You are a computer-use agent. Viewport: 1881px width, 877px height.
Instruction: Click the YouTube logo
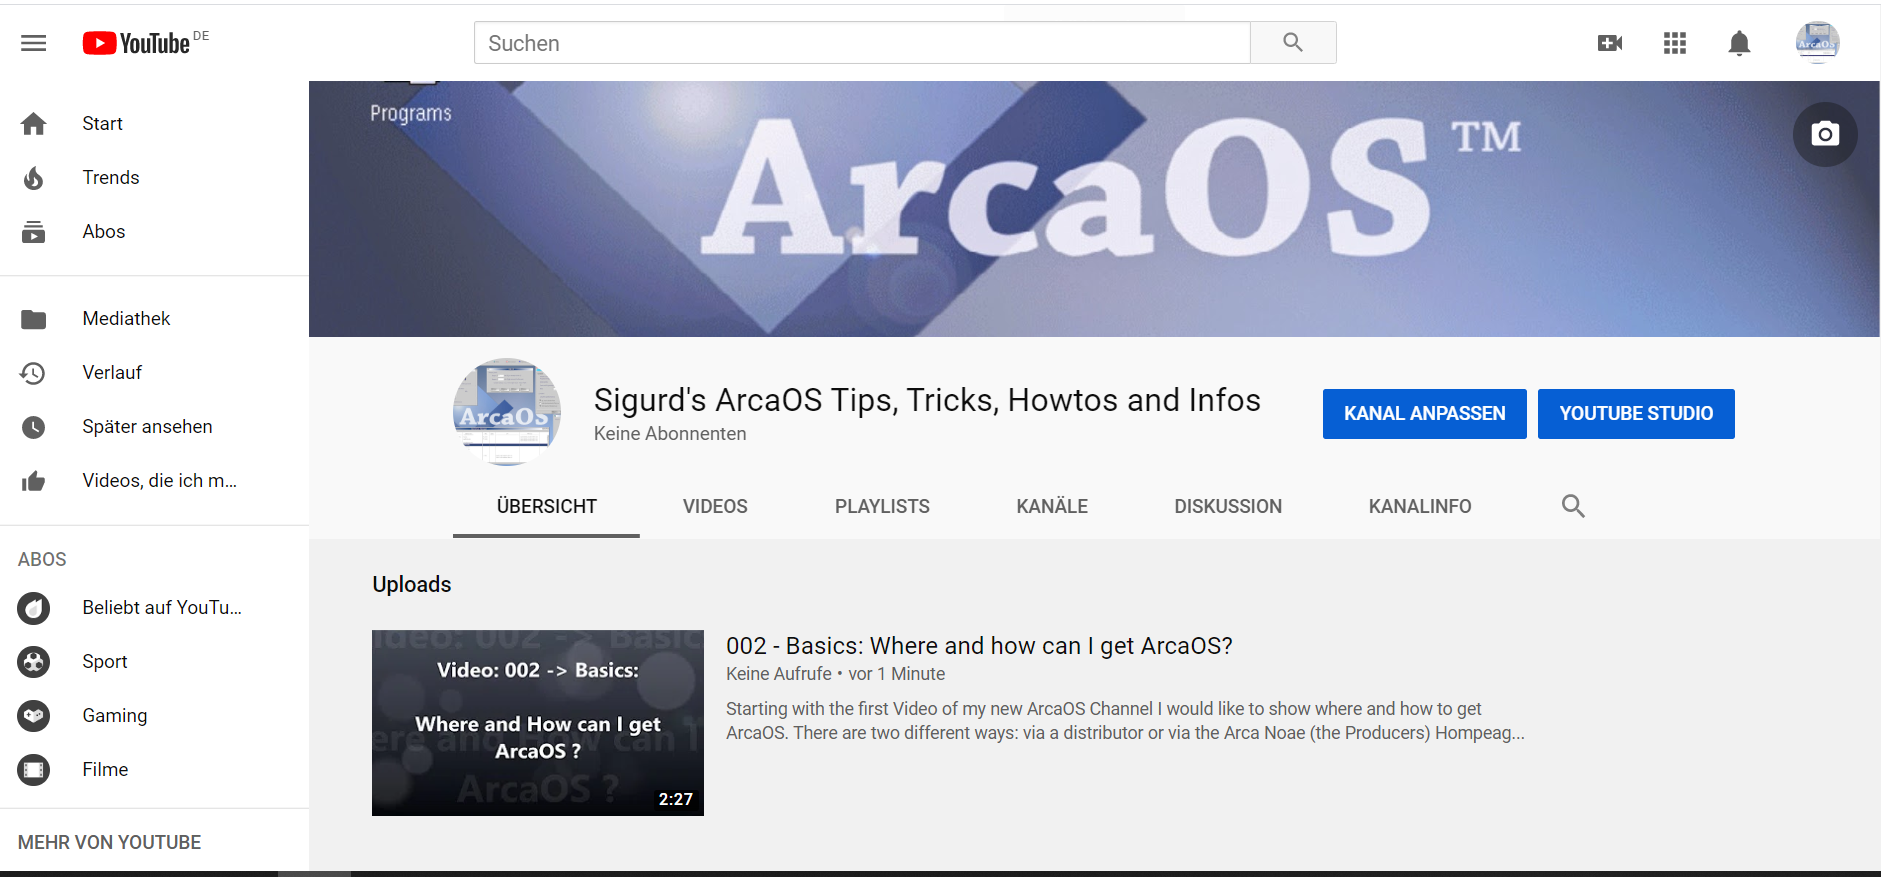(x=137, y=43)
